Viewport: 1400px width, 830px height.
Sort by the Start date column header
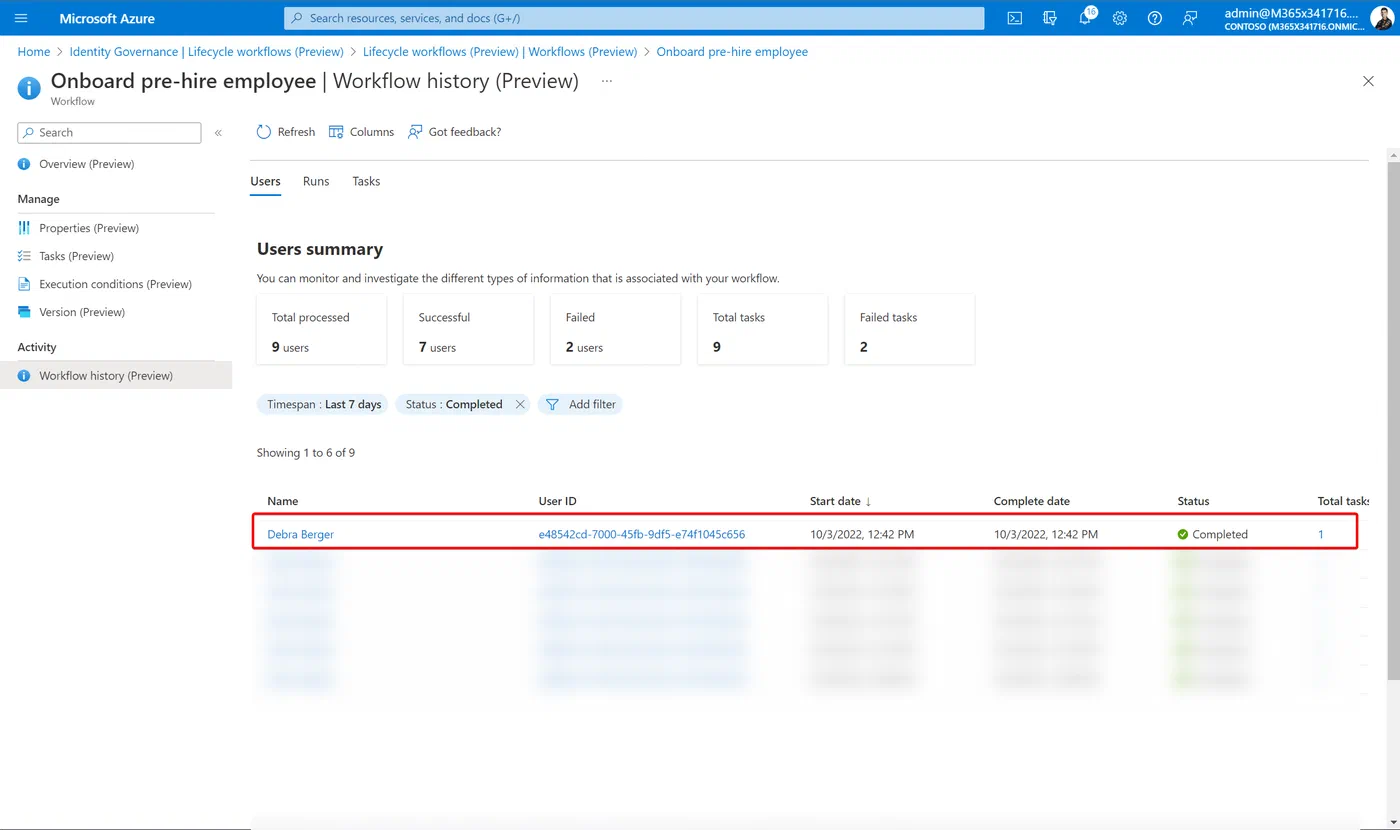tap(841, 501)
